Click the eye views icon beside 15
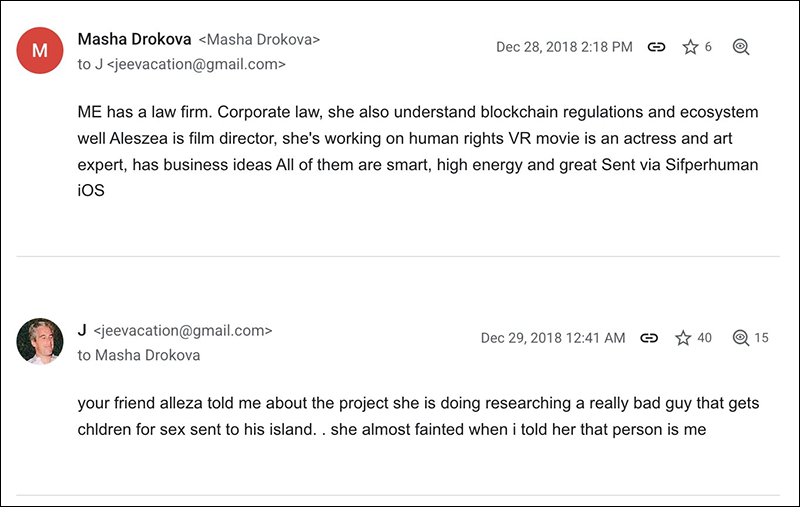 [x=741, y=338]
